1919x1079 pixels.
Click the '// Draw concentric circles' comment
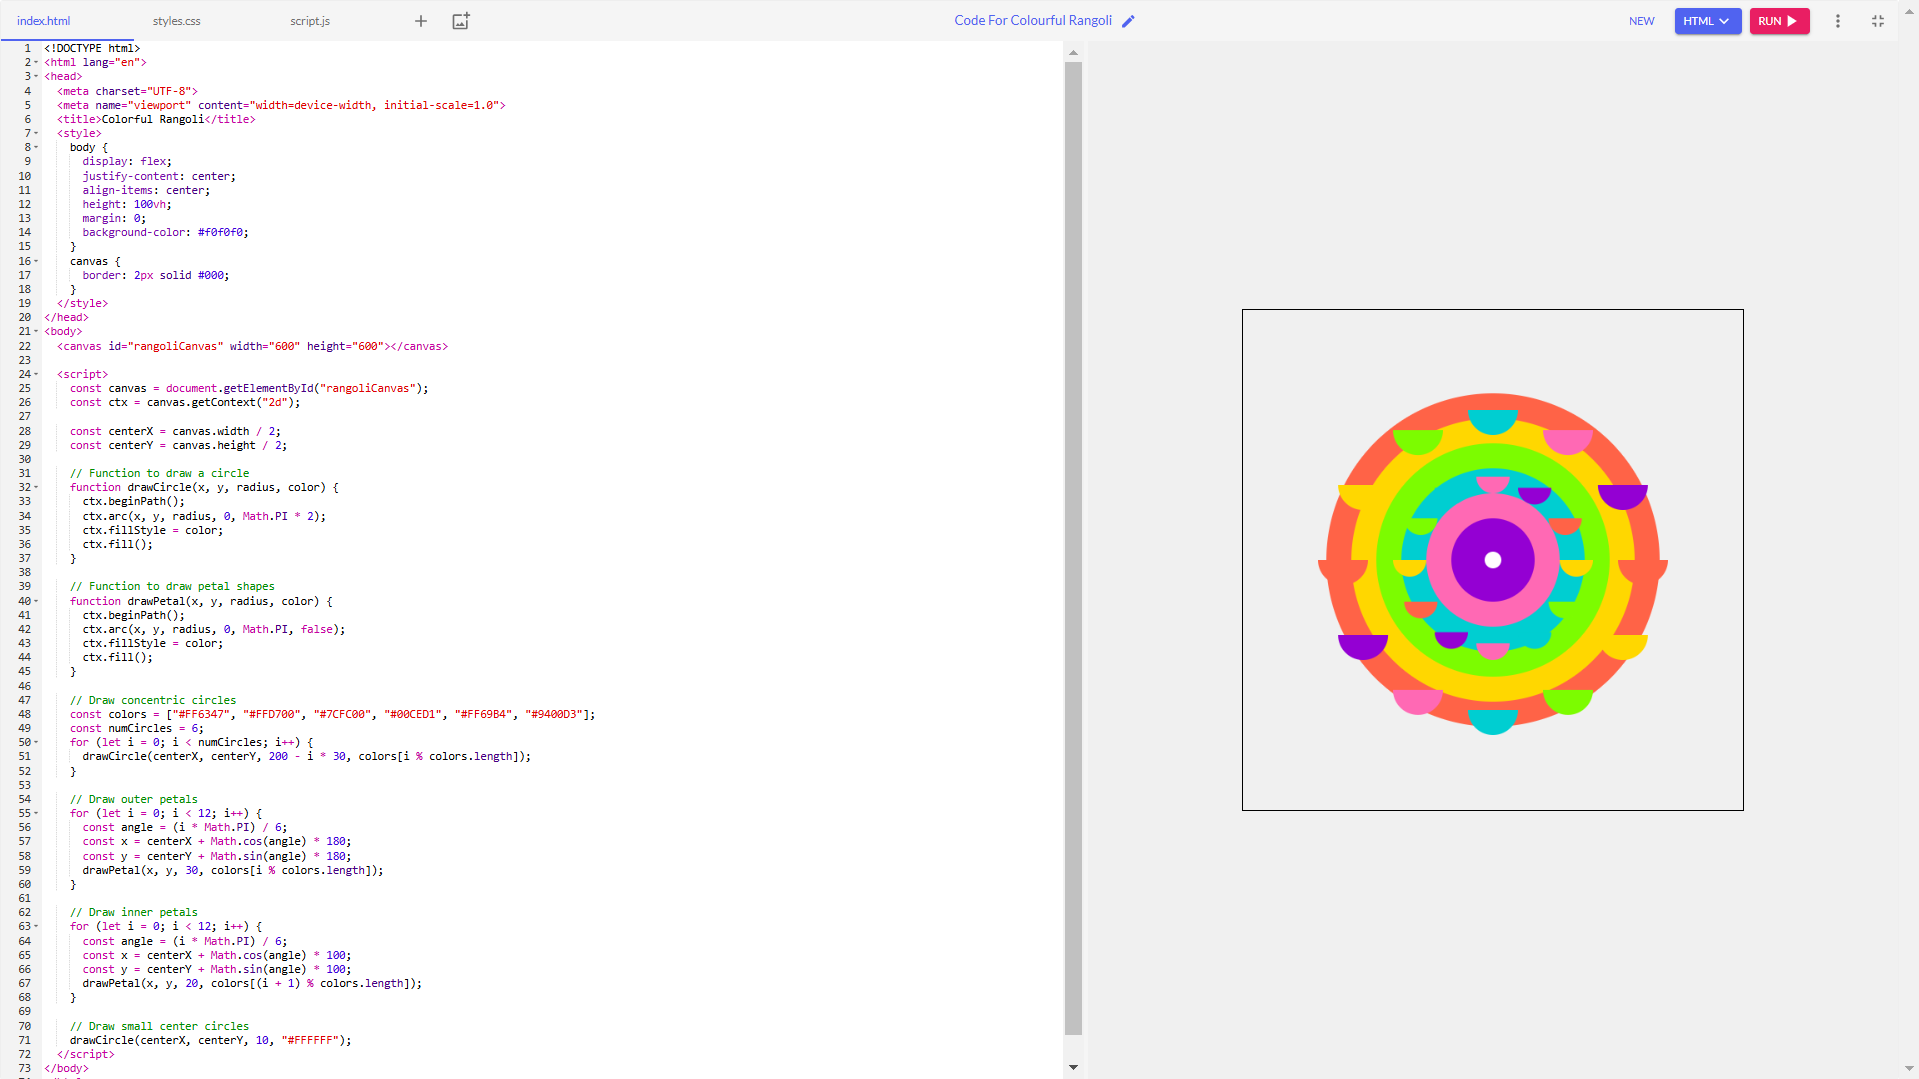153,700
